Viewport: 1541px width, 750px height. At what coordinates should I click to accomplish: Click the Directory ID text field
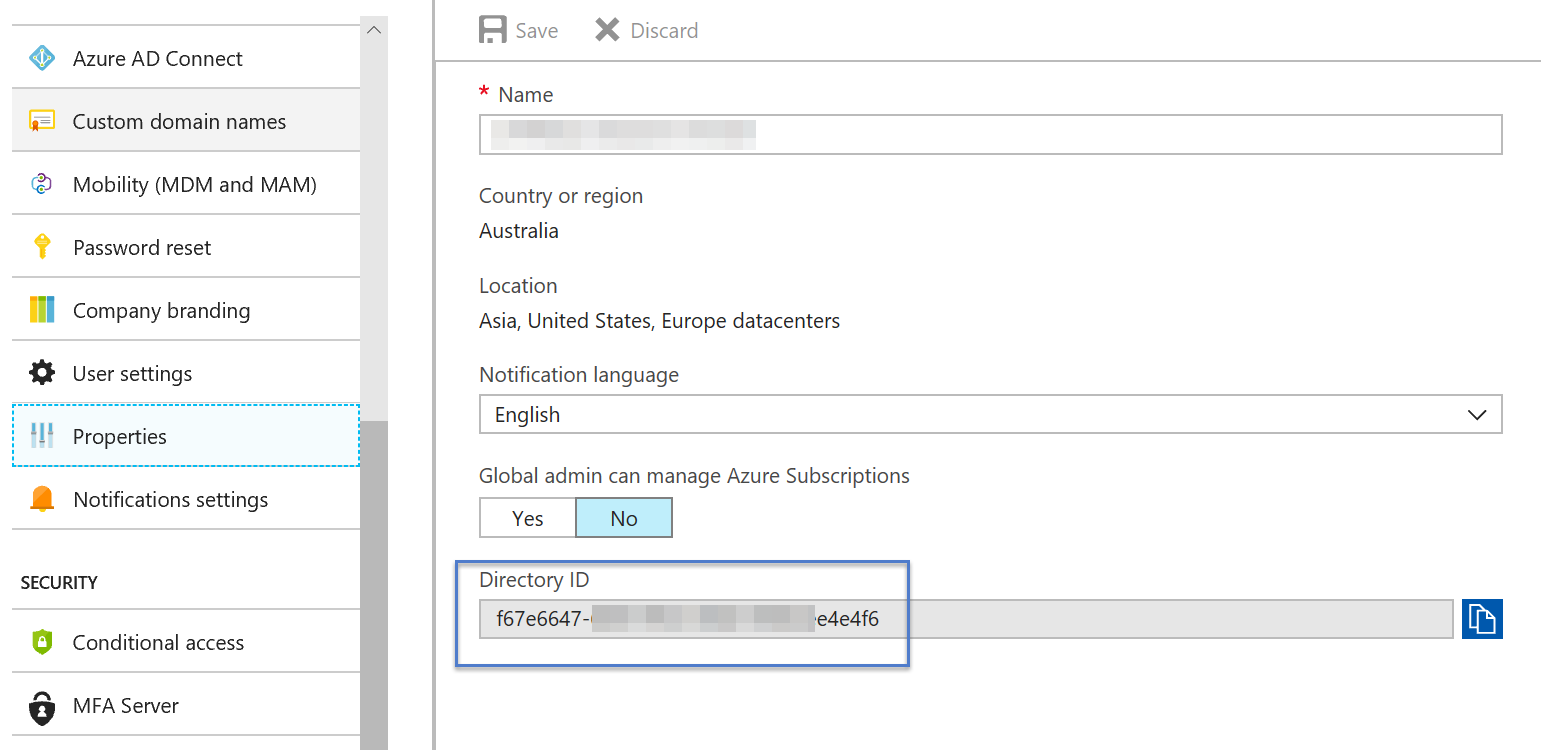click(966, 619)
